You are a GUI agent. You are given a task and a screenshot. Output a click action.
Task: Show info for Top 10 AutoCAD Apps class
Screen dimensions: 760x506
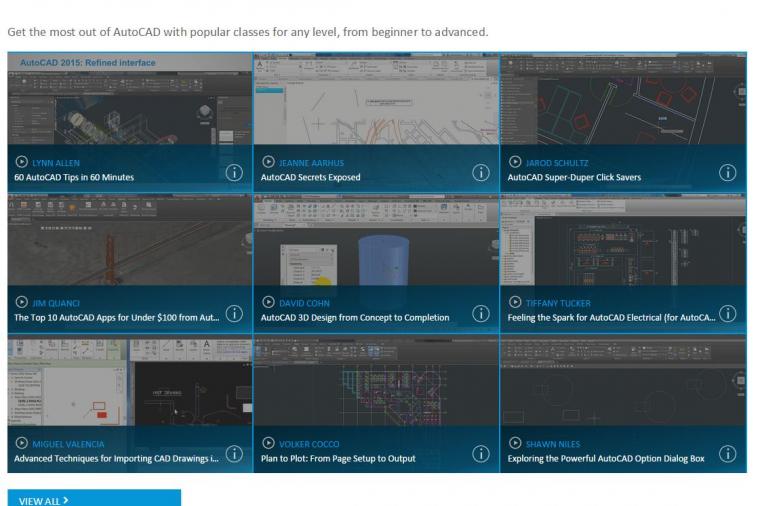point(234,314)
